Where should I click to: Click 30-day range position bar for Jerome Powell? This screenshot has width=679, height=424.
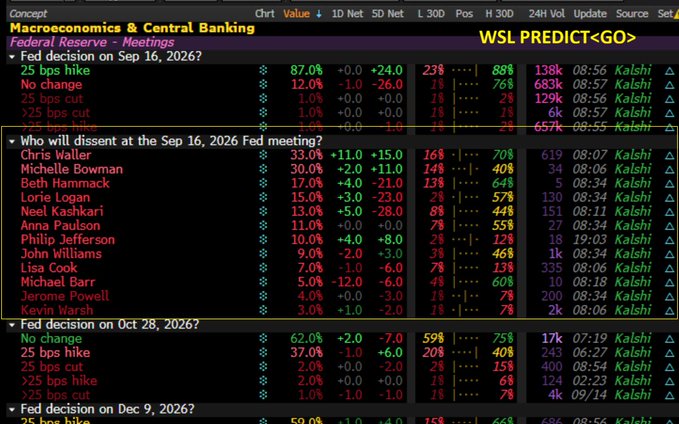pos(465,296)
